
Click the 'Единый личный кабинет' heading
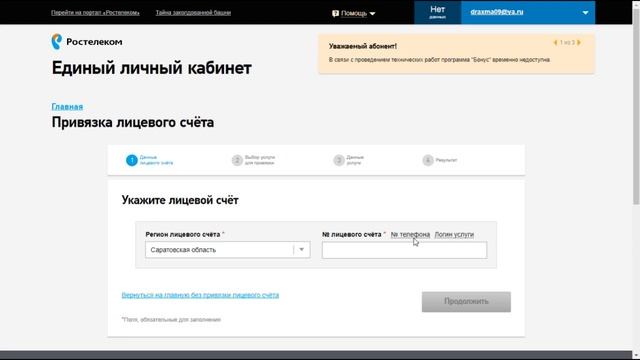(x=151, y=68)
